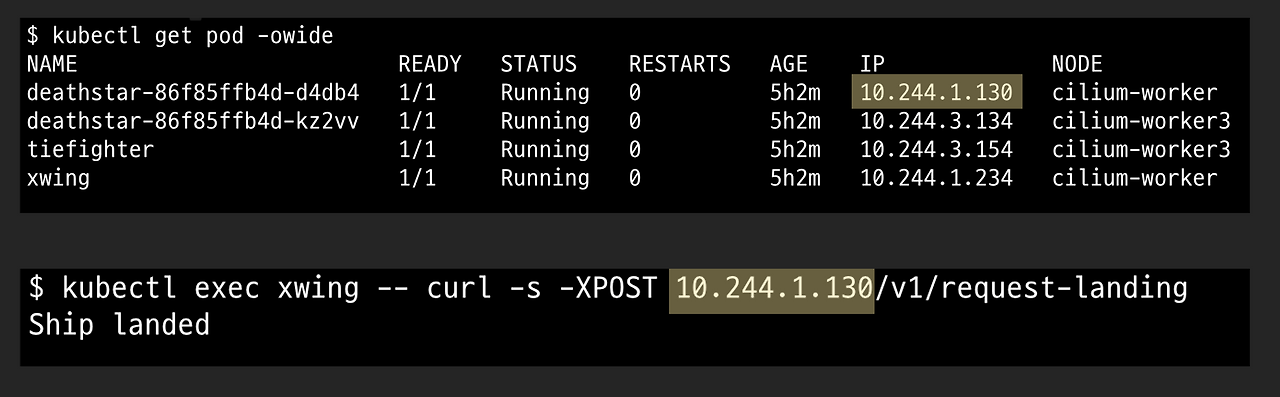The width and height of the screenshot is (1280, 397).
Task: Click IP address 10.244.3.134
Action: coord(937,121)
